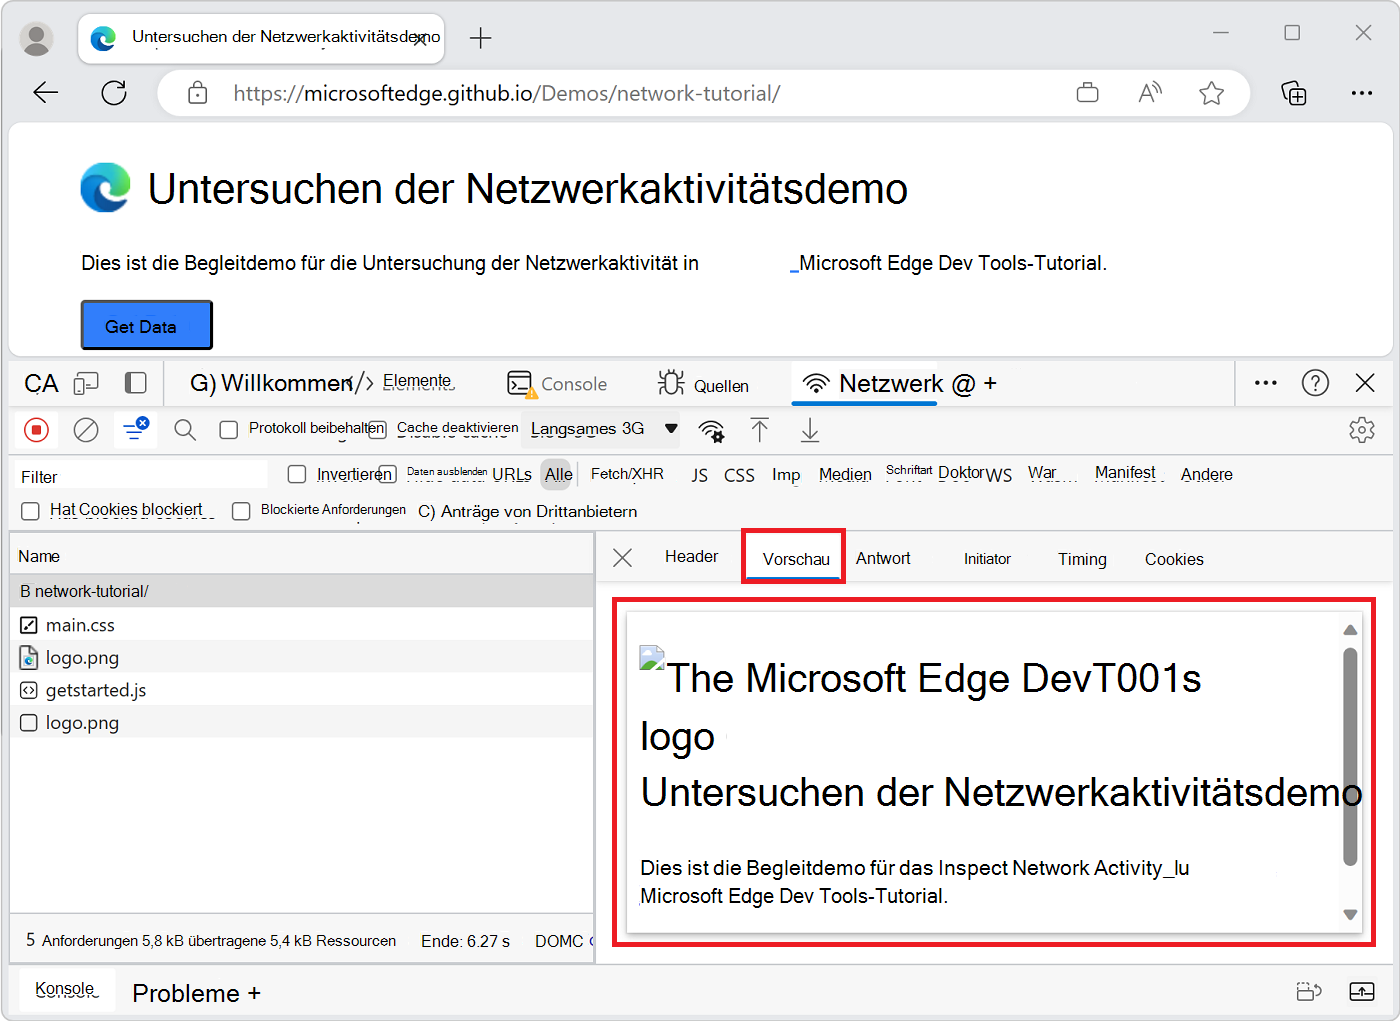Open browser settings and more menu
Viewport: 1400px width, 1021px height.
(1362, 93)
